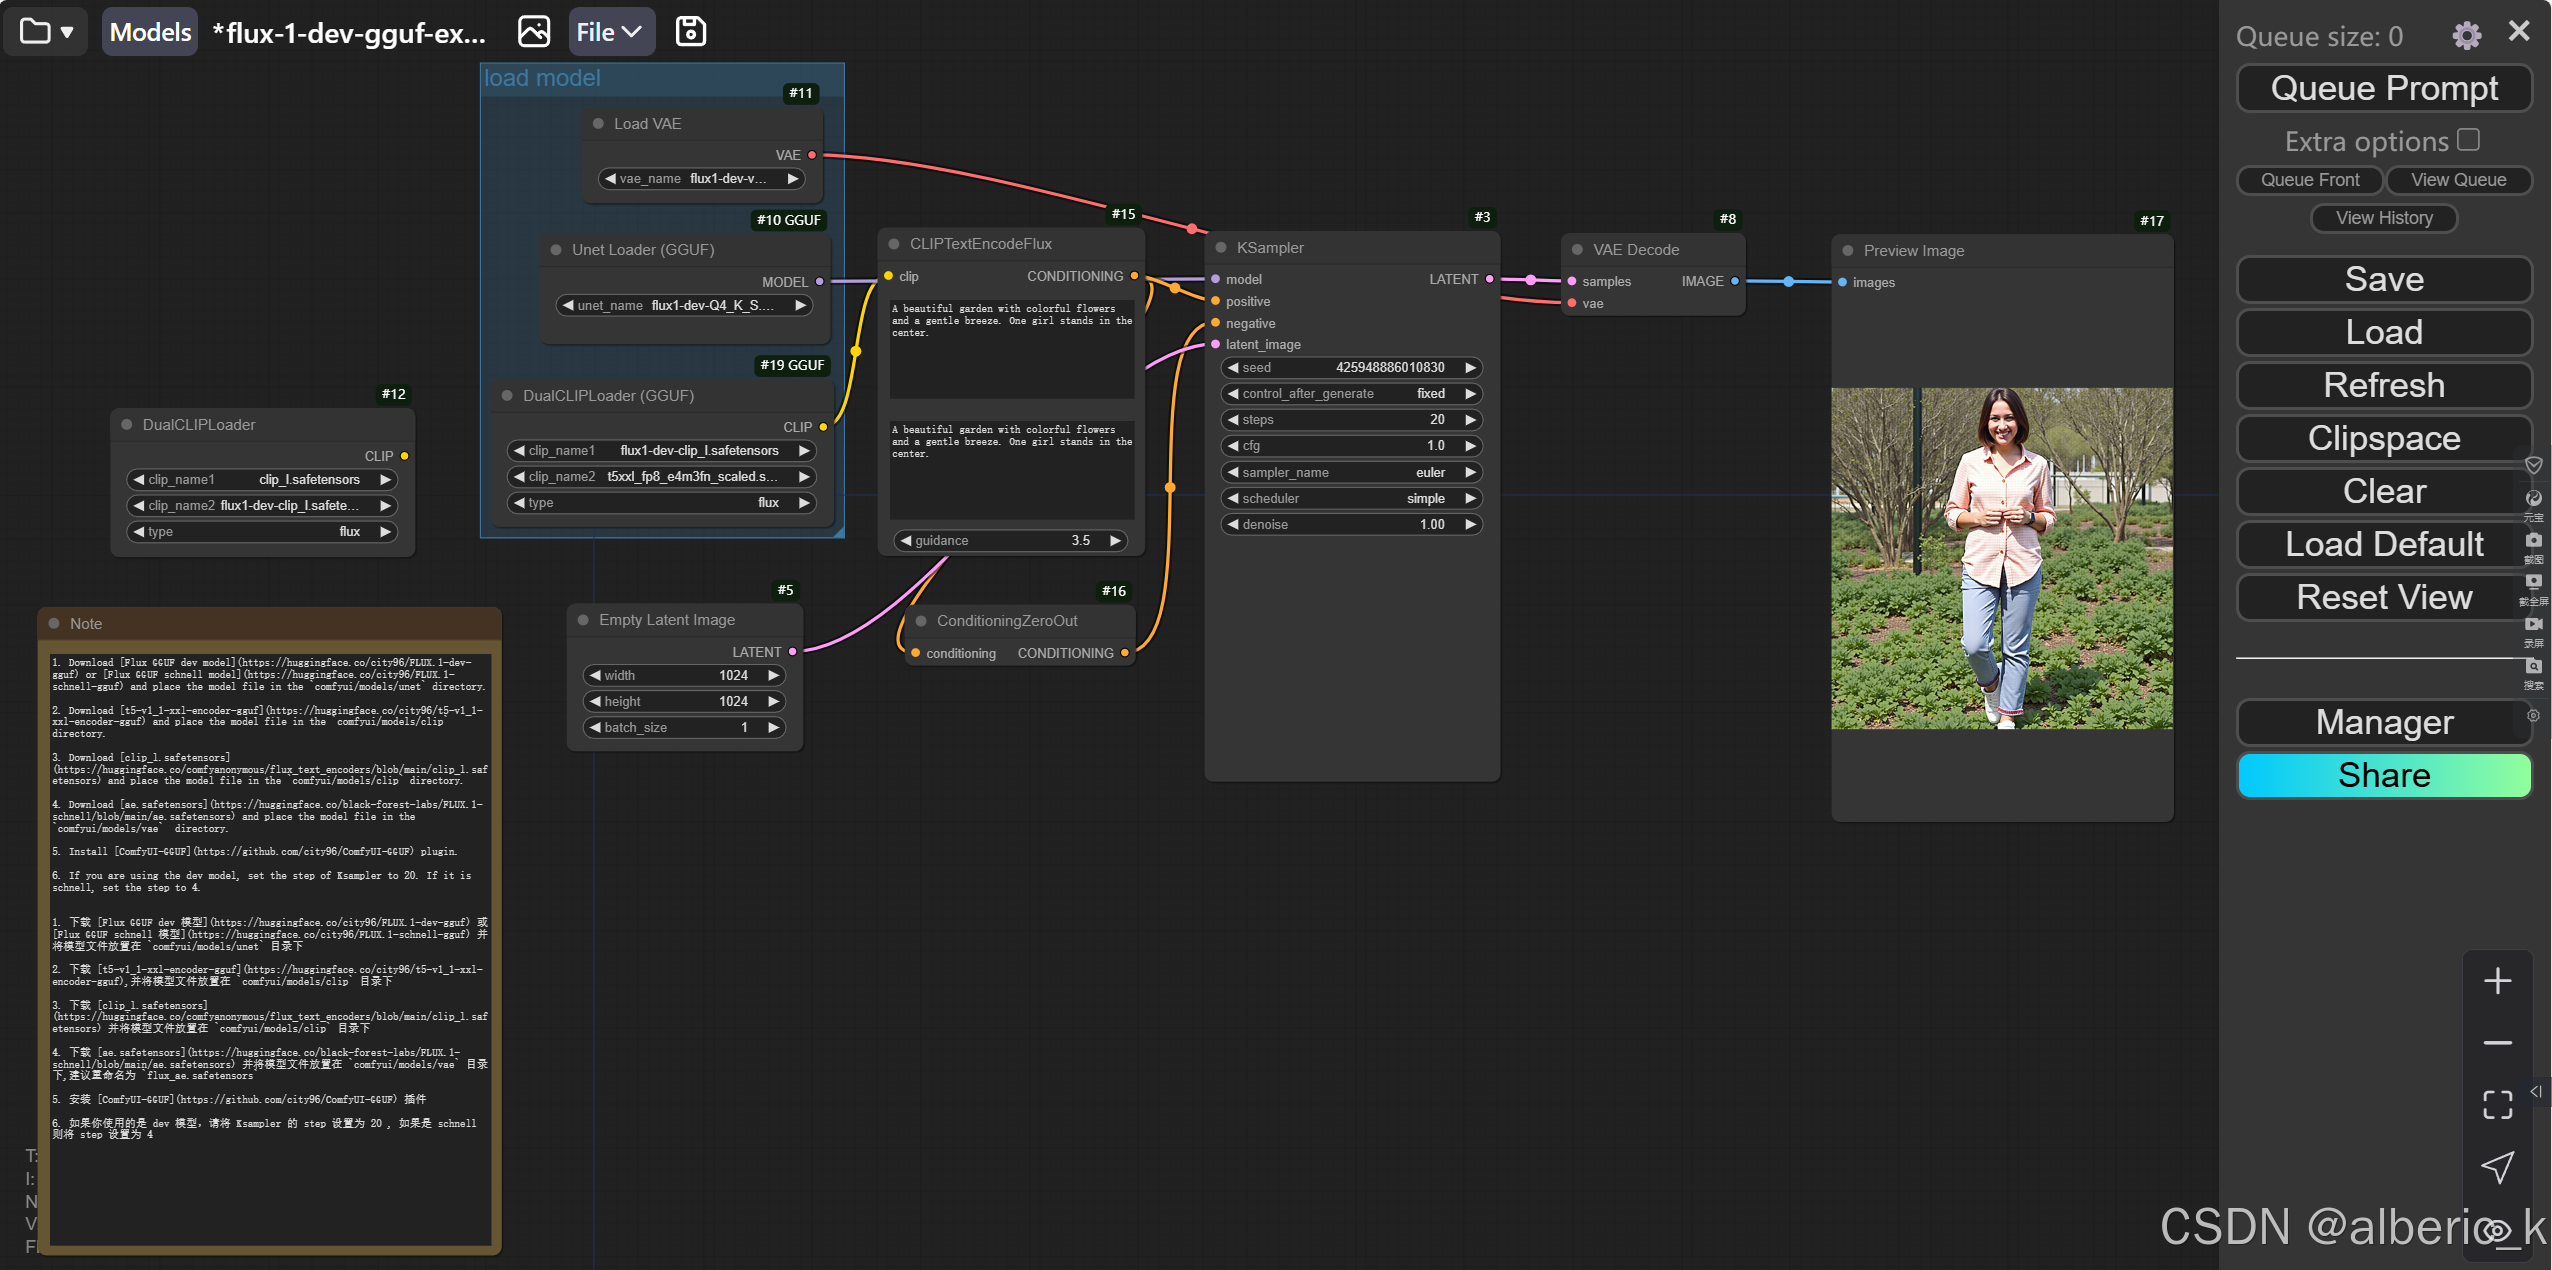Open the workflows folder icon
Image resolution: width=2552 pixels, height=1270 pixels.
pos(36,32)
